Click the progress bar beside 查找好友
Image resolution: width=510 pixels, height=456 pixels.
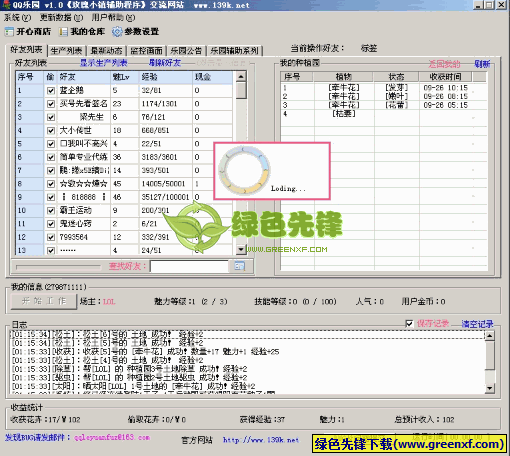58,267
